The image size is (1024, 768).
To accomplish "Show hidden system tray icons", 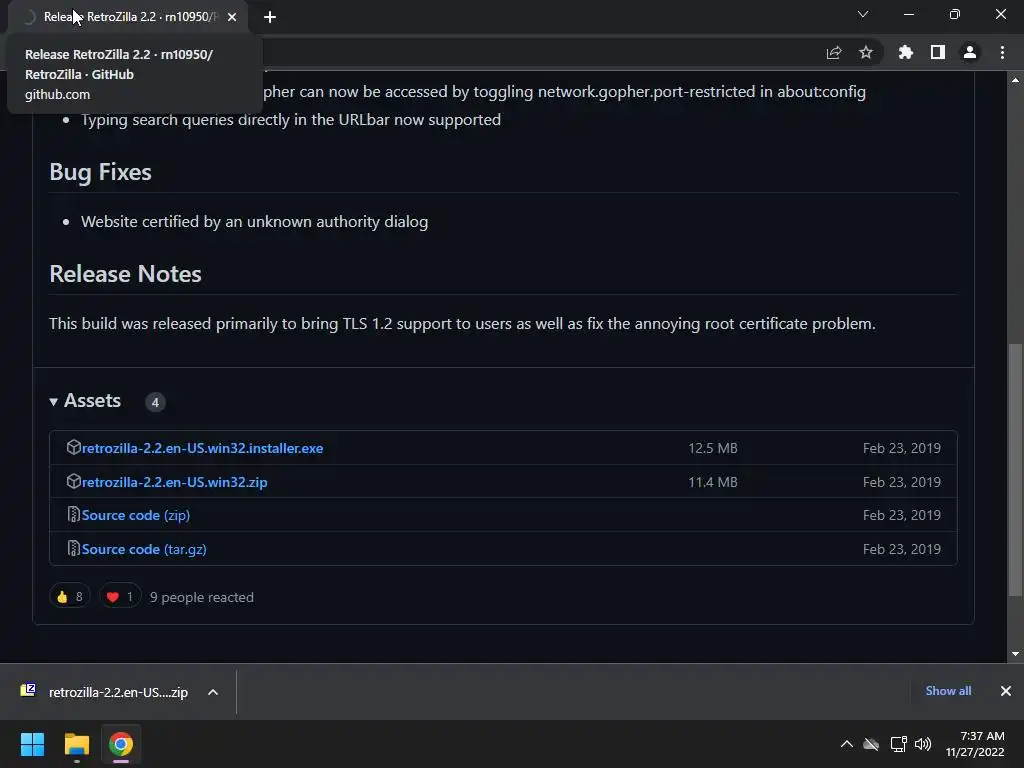I will (846, 744).
